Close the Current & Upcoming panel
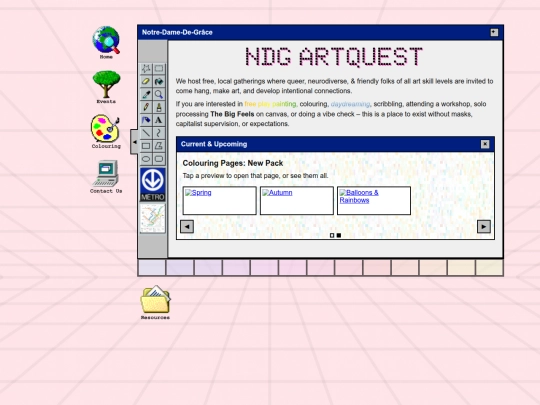The image size is (540, 405). pyautogui.click(x=485, y=144)
